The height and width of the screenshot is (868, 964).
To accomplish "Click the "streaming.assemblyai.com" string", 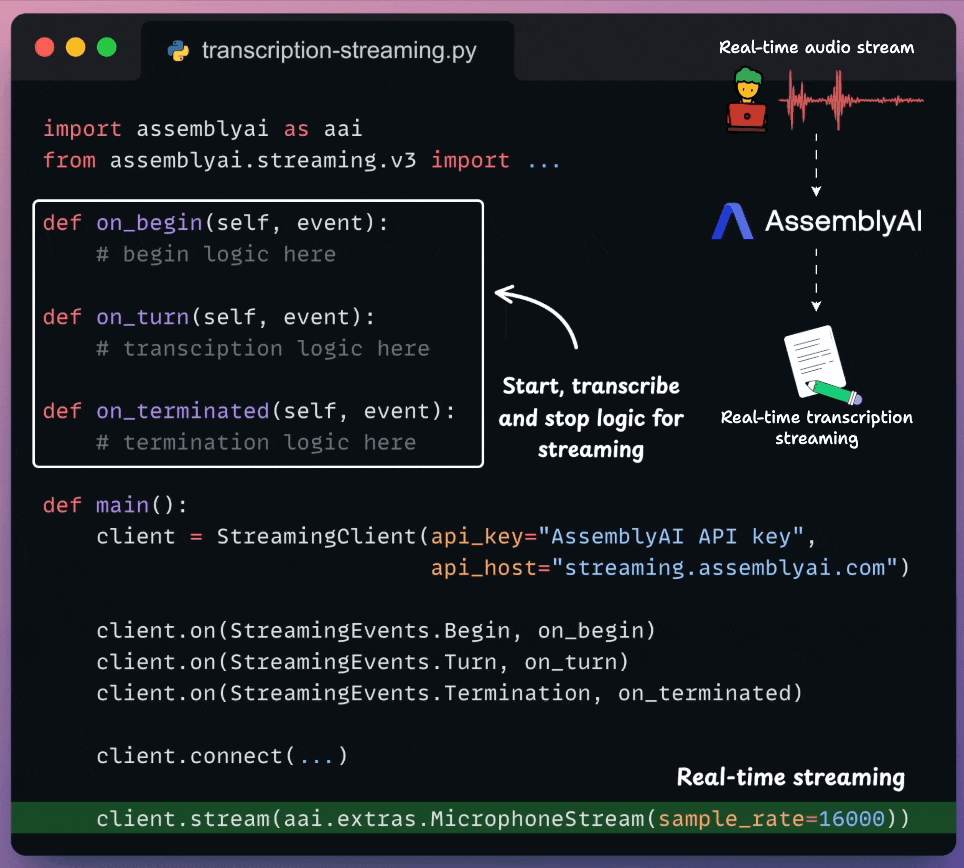I will 724,567.
